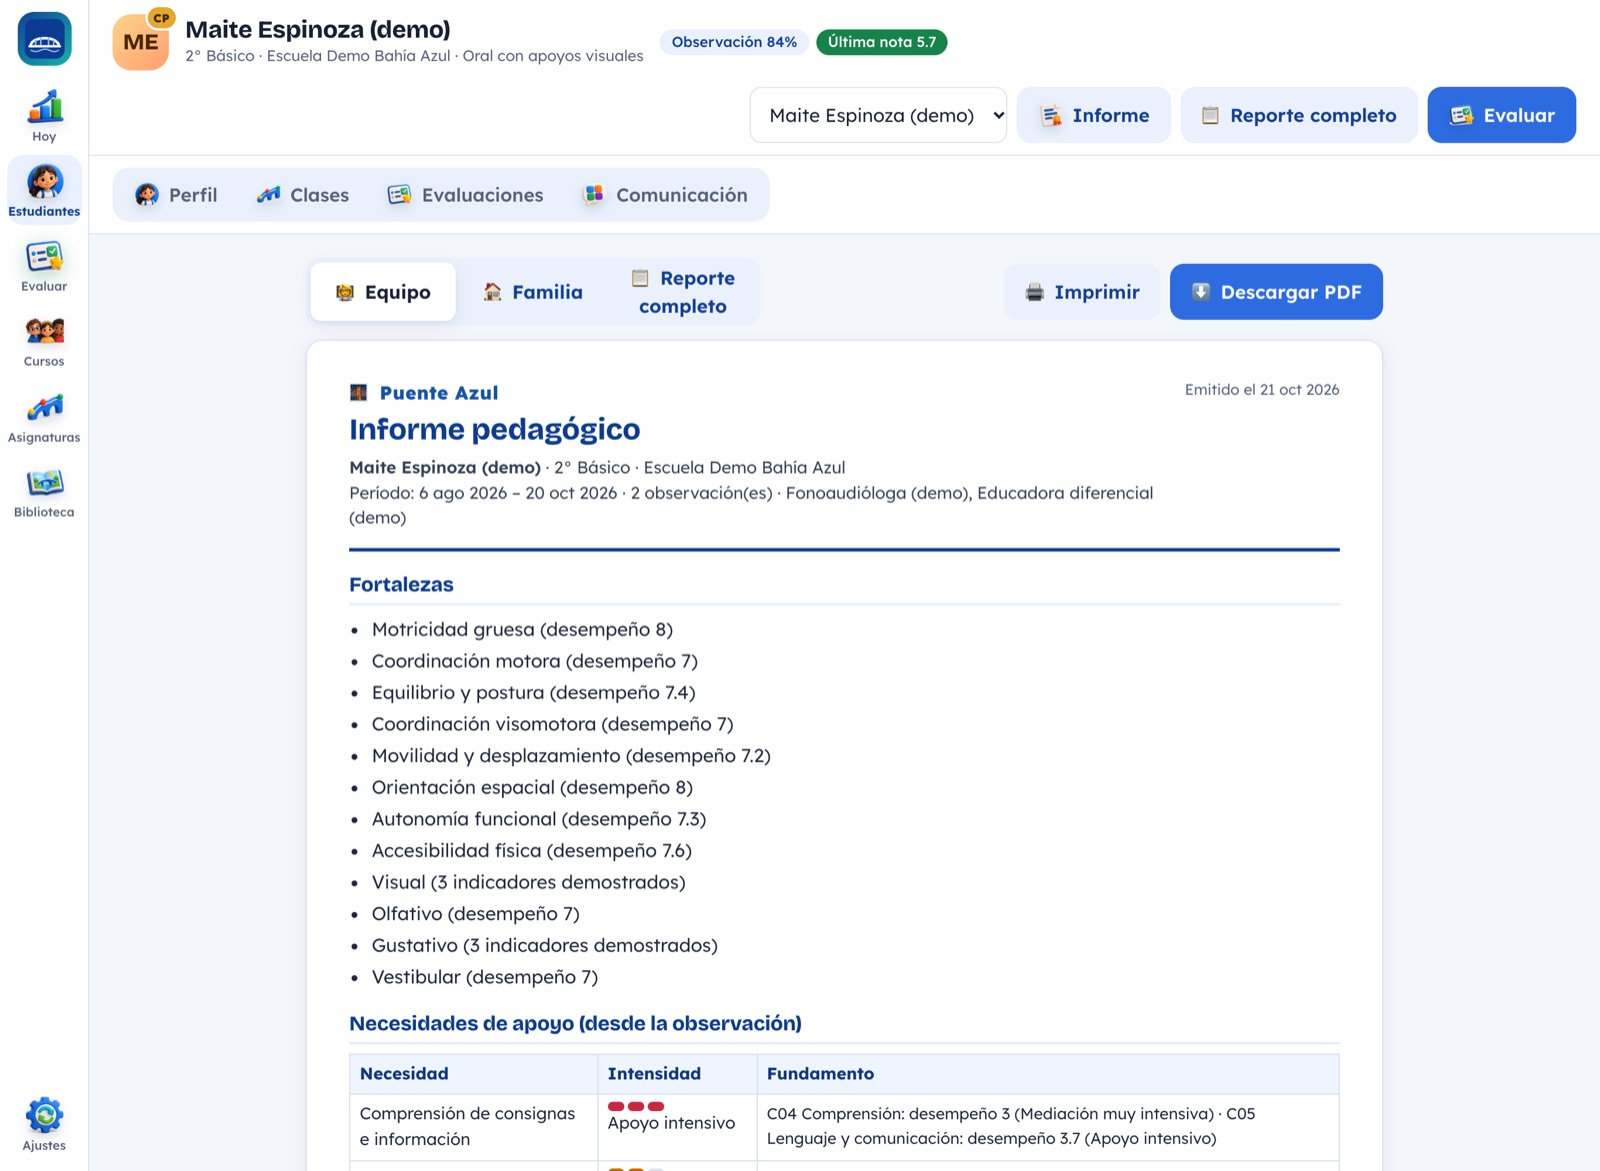1600x1171 pixels.
Task: Switch to the Perfil tab
Action: (x=176, y=195)
